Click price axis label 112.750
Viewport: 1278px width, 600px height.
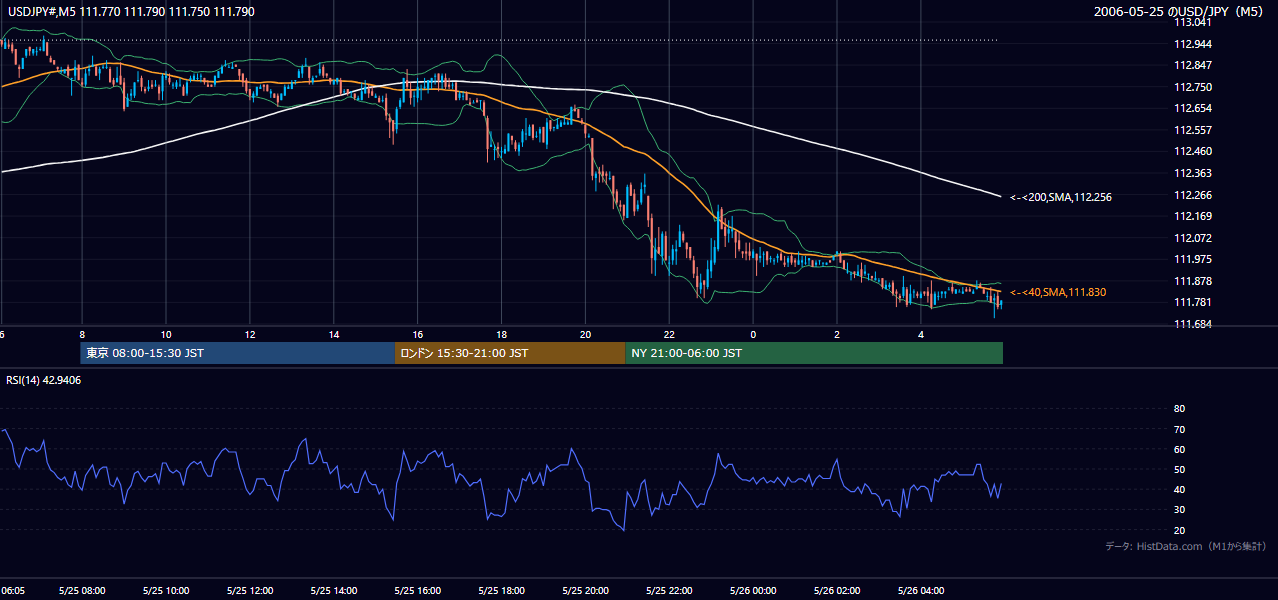(1193, 87)
